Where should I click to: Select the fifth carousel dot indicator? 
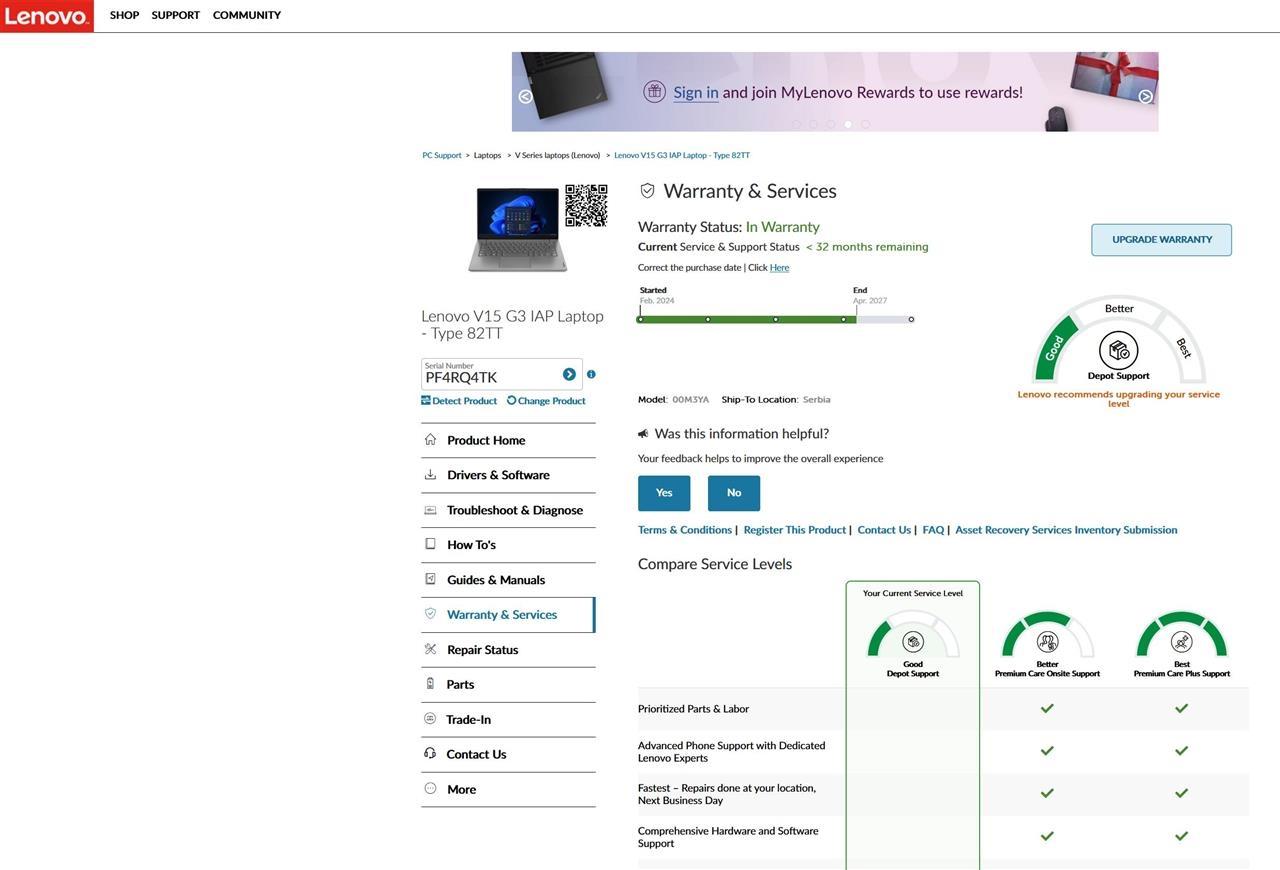click(x=865, y=124)
